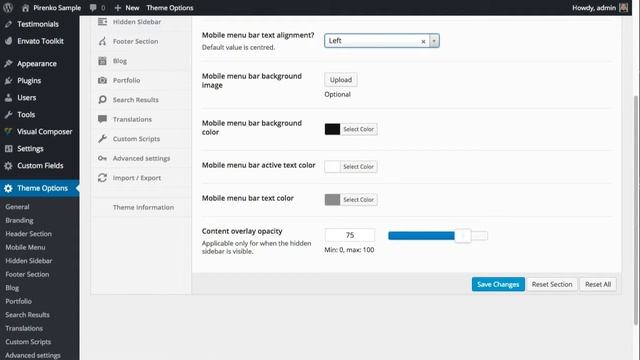
Task: Click the Mobile menu bar alignment select box
Action: (382, 41)
